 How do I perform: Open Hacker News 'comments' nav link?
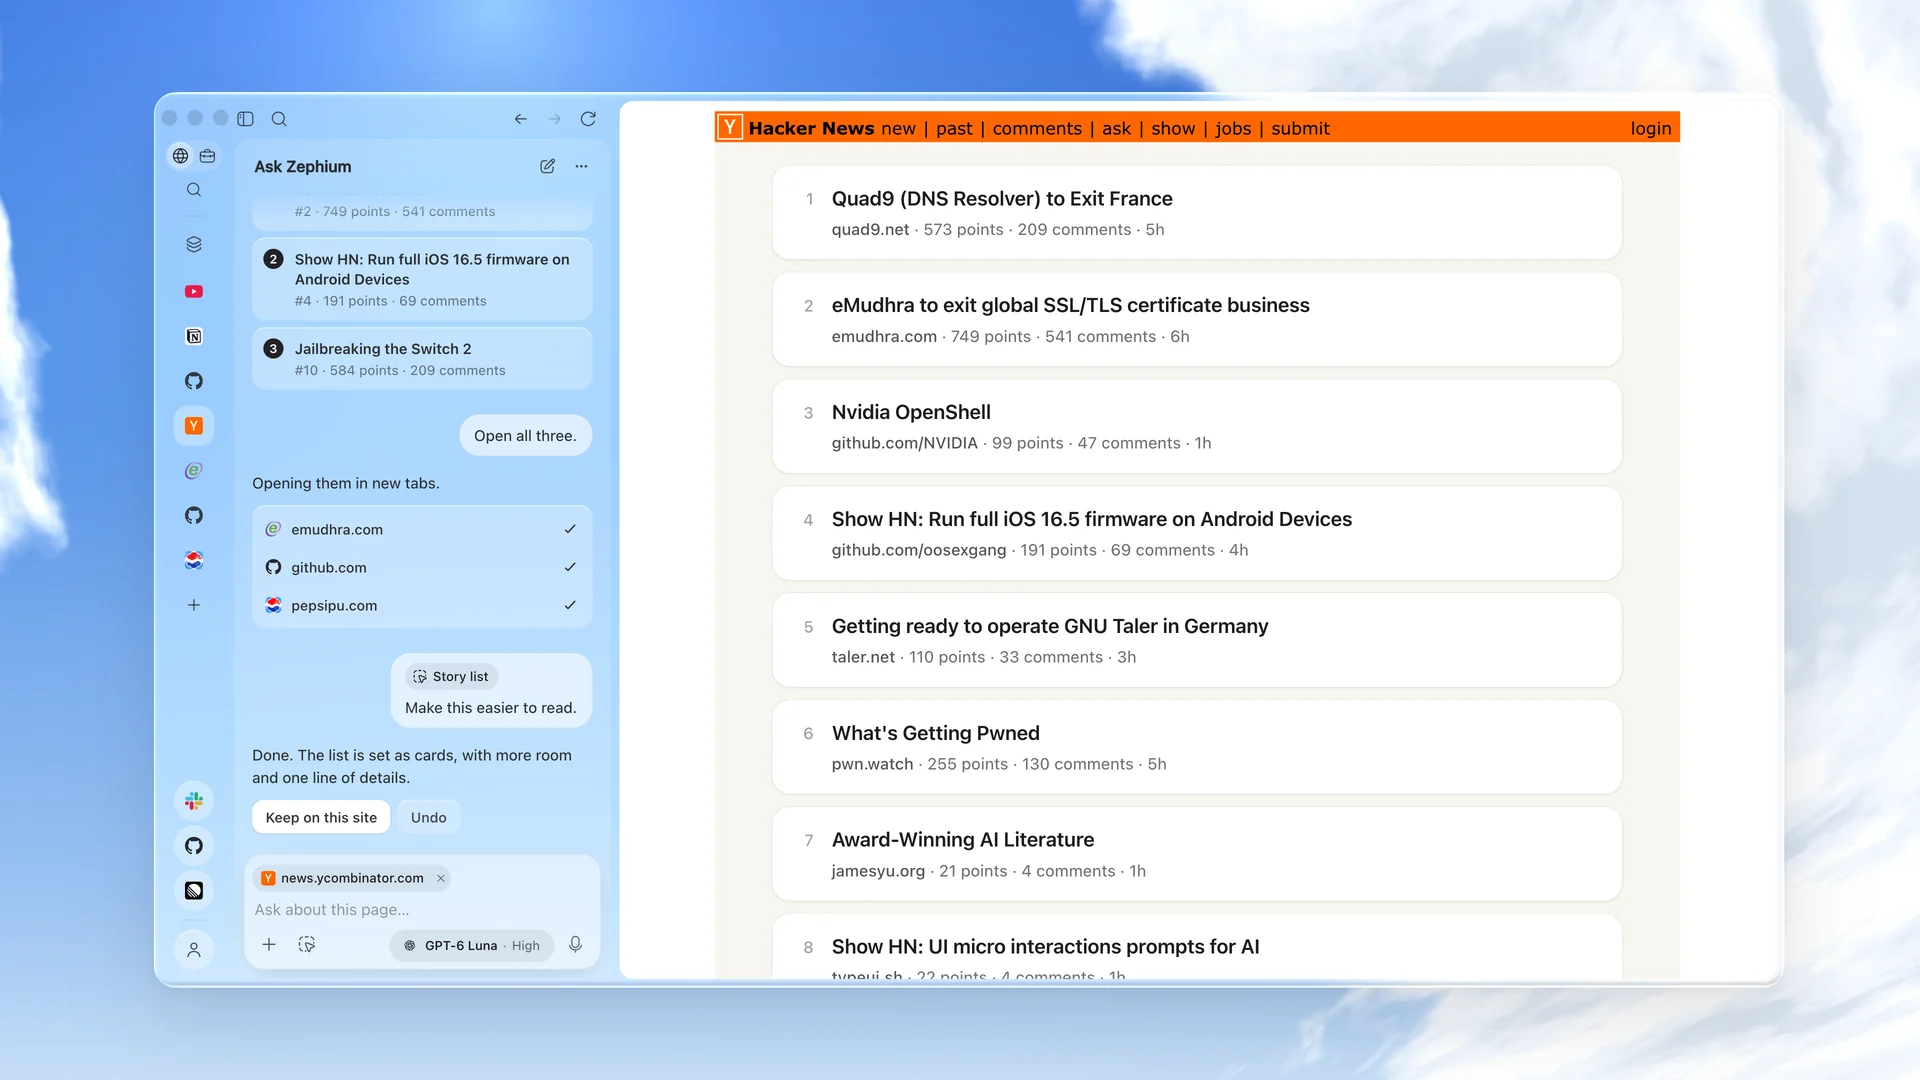(x=1036, y=128)
